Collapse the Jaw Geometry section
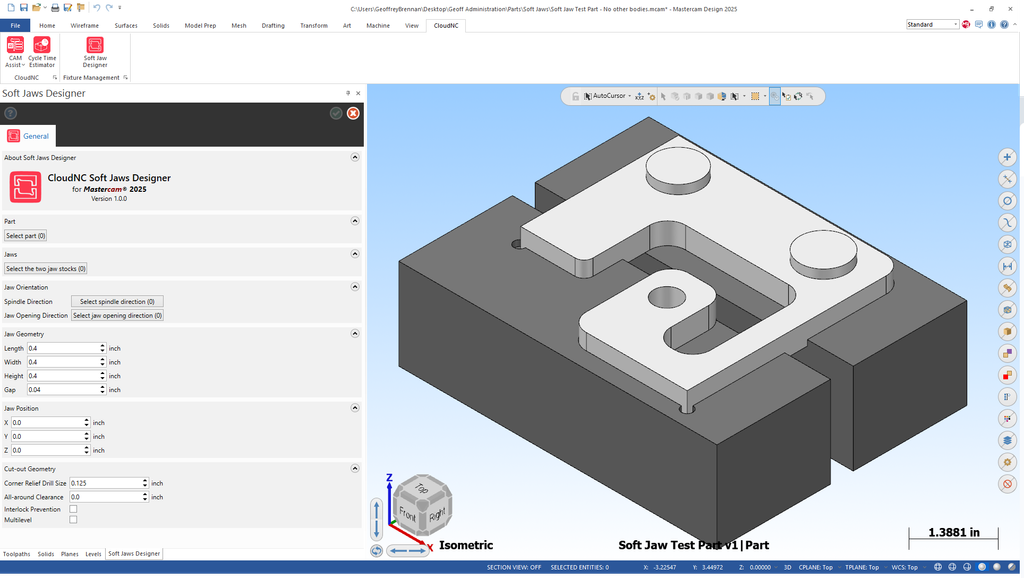Viewport: 1024px width, 578px height. (x=355, y=333)
